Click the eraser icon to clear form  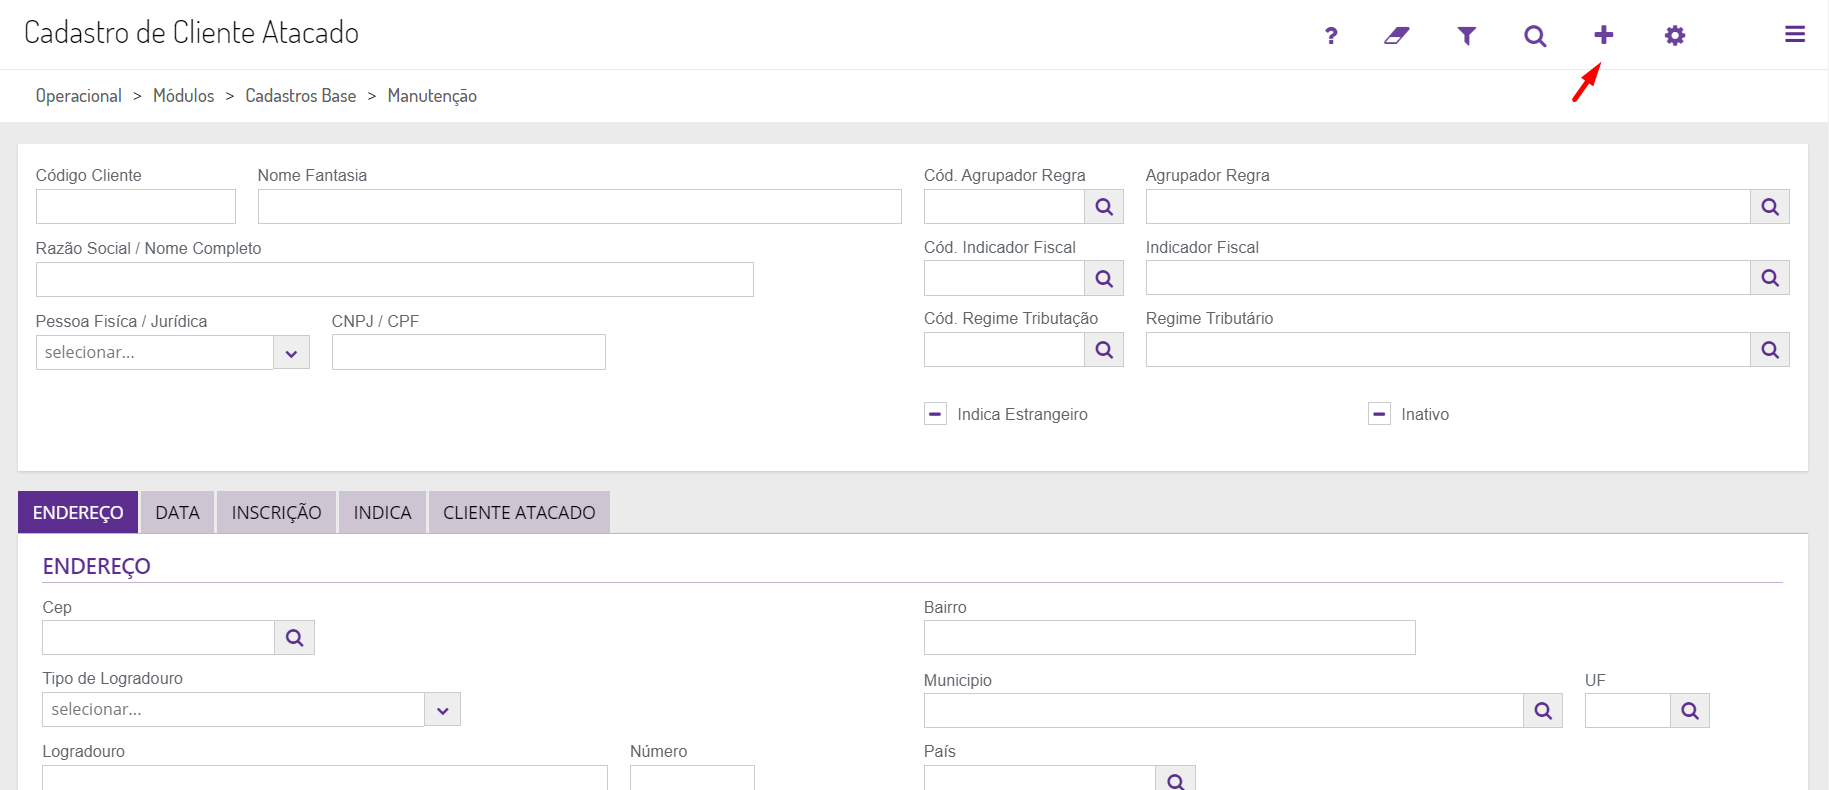(x=1397, y=36)
